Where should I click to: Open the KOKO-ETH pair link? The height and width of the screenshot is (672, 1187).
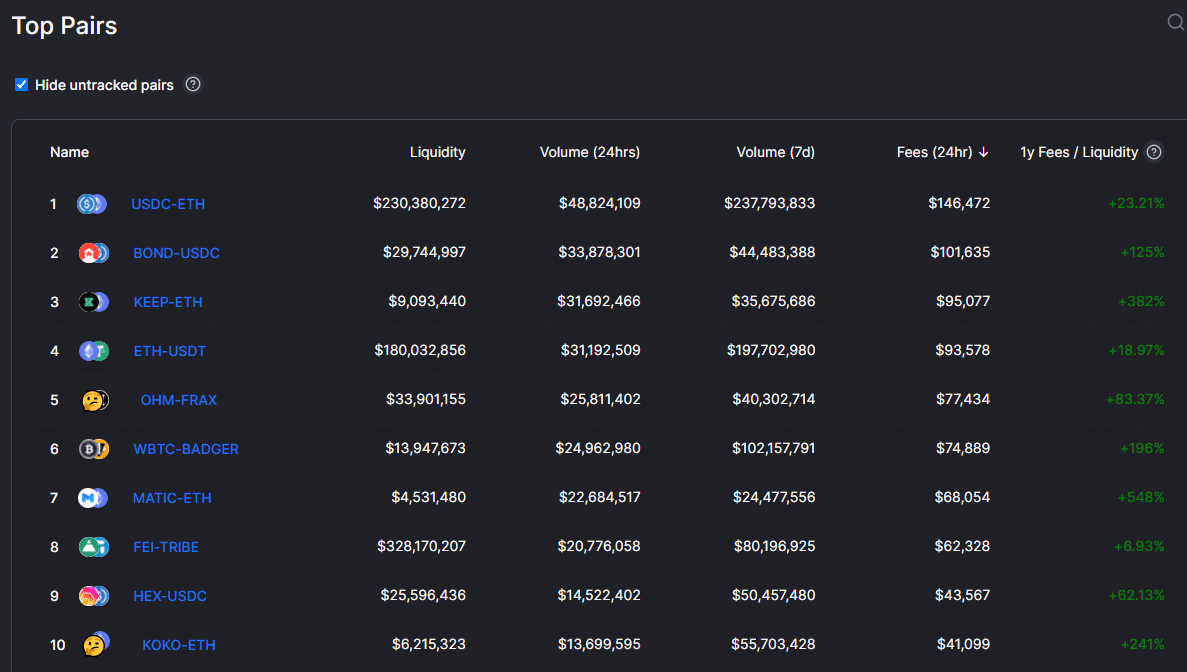[179, 646]
